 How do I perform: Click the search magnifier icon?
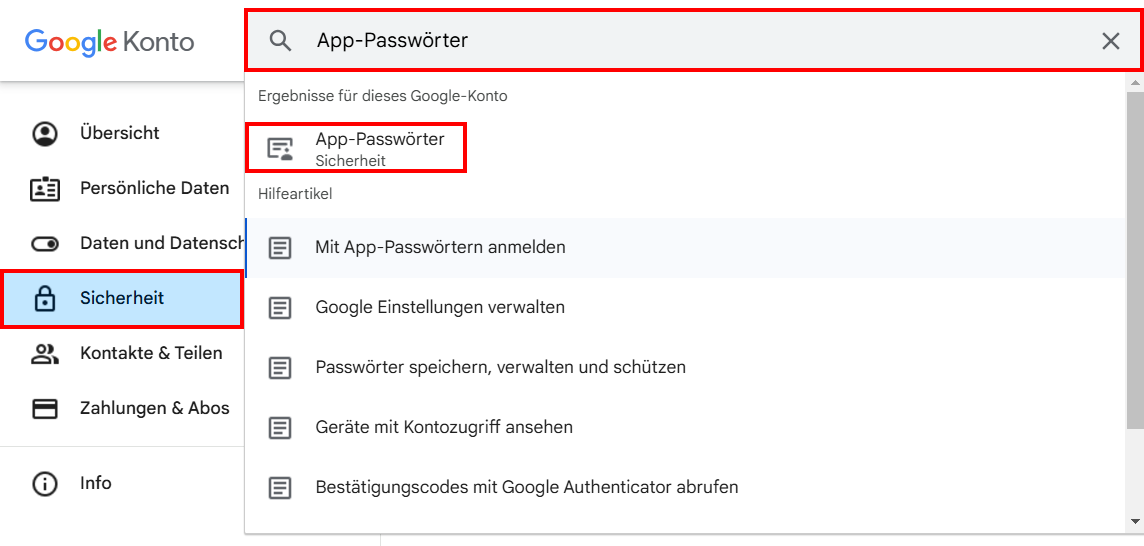tap(281, 41)
